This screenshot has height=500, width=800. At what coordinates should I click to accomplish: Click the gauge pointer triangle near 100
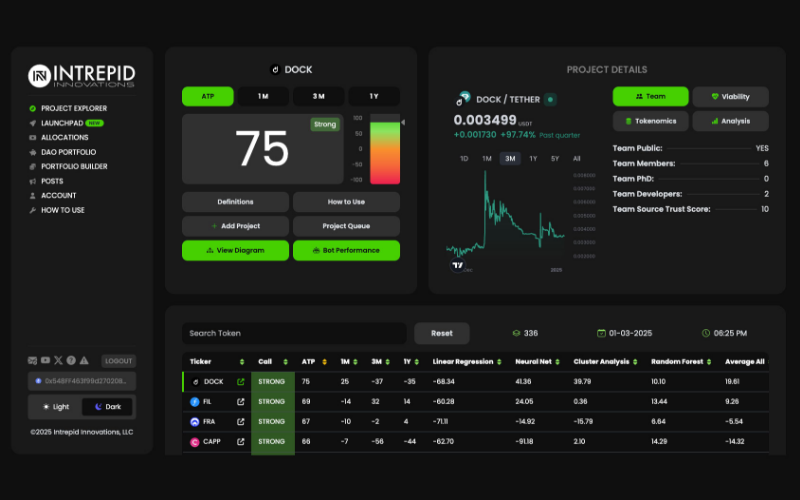(x=403, y=122)
